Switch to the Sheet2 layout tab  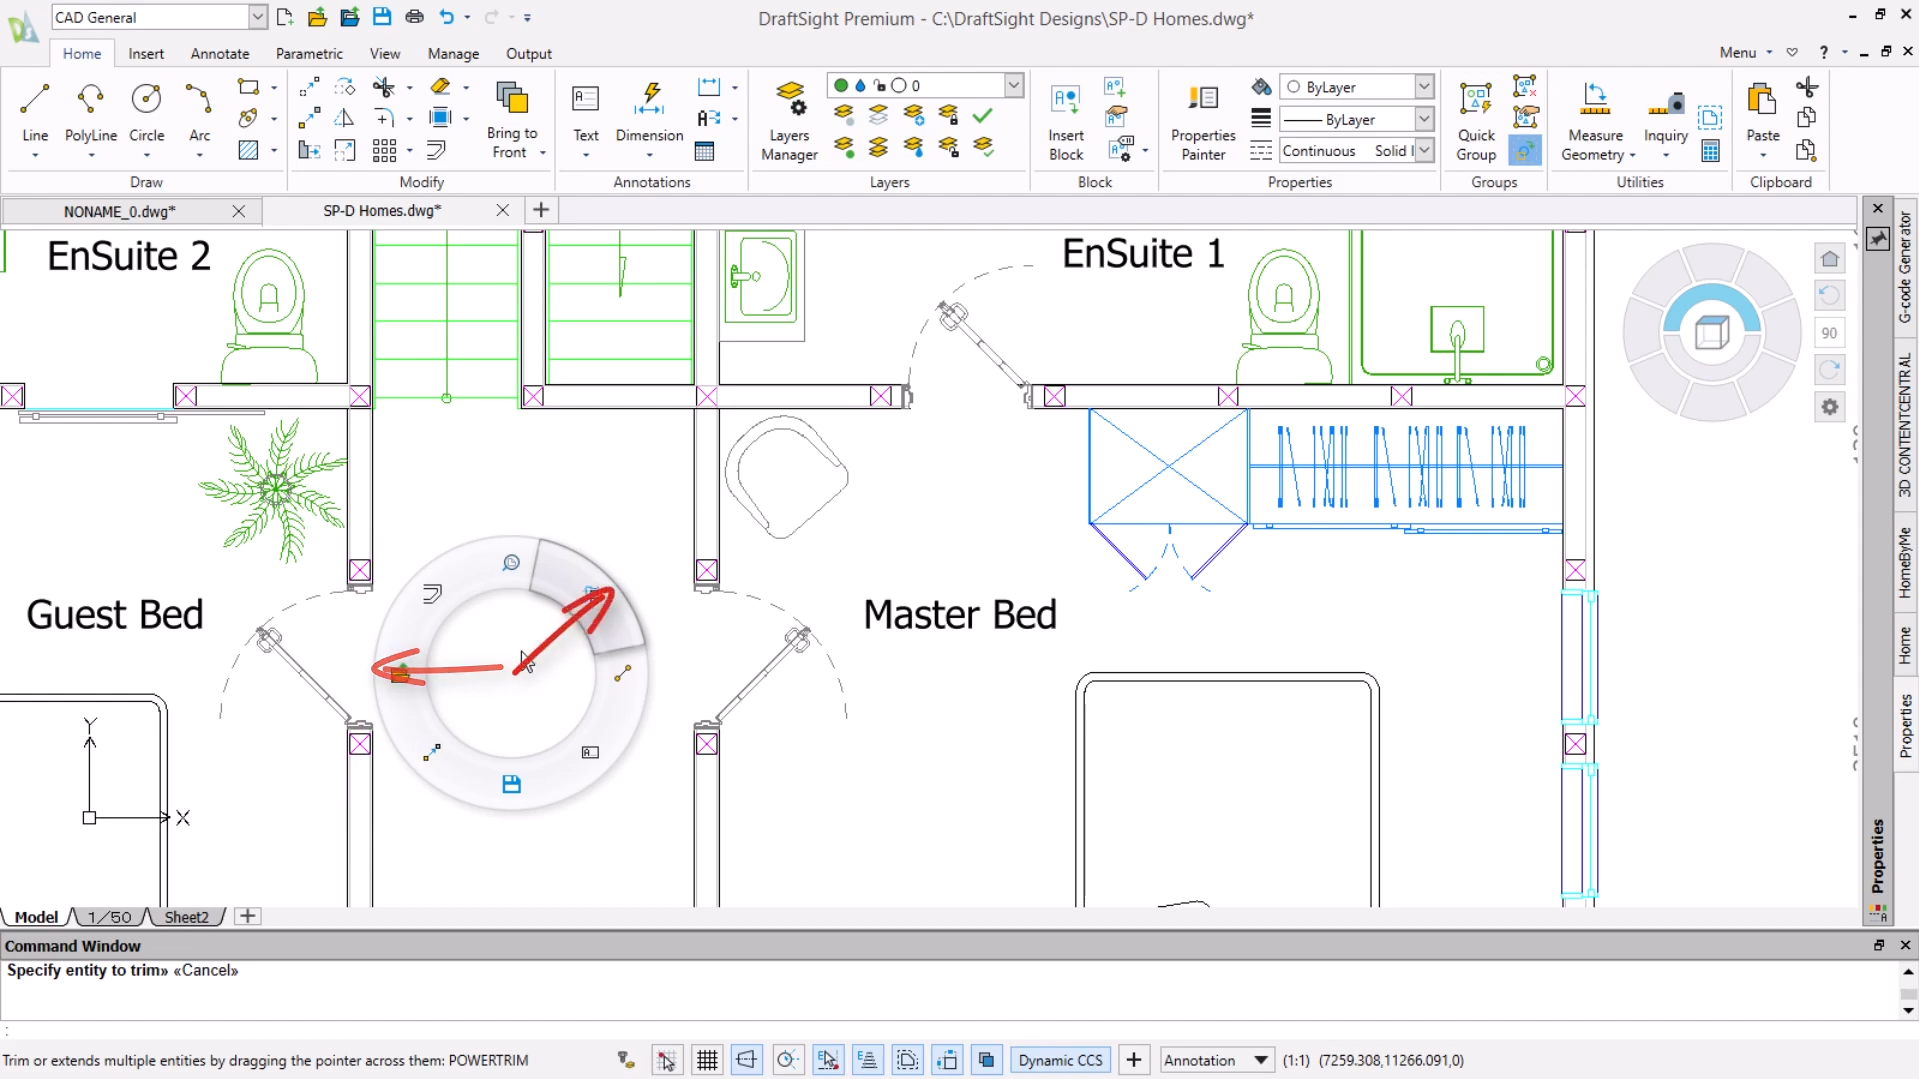186,917
